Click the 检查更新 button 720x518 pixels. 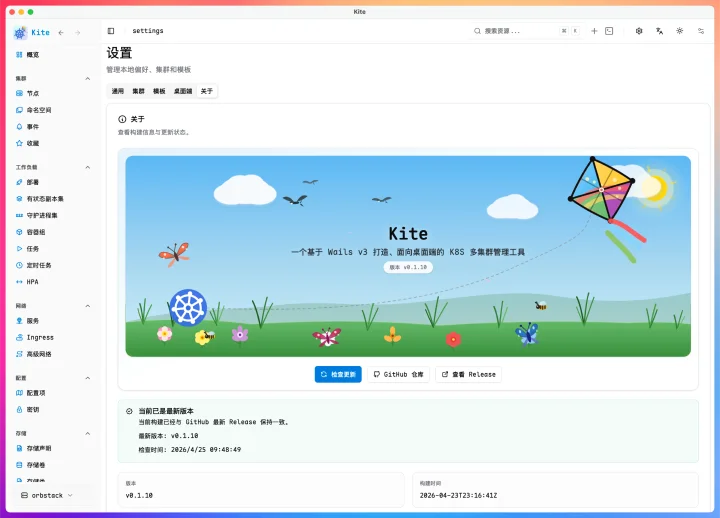(x=338, y=374)
